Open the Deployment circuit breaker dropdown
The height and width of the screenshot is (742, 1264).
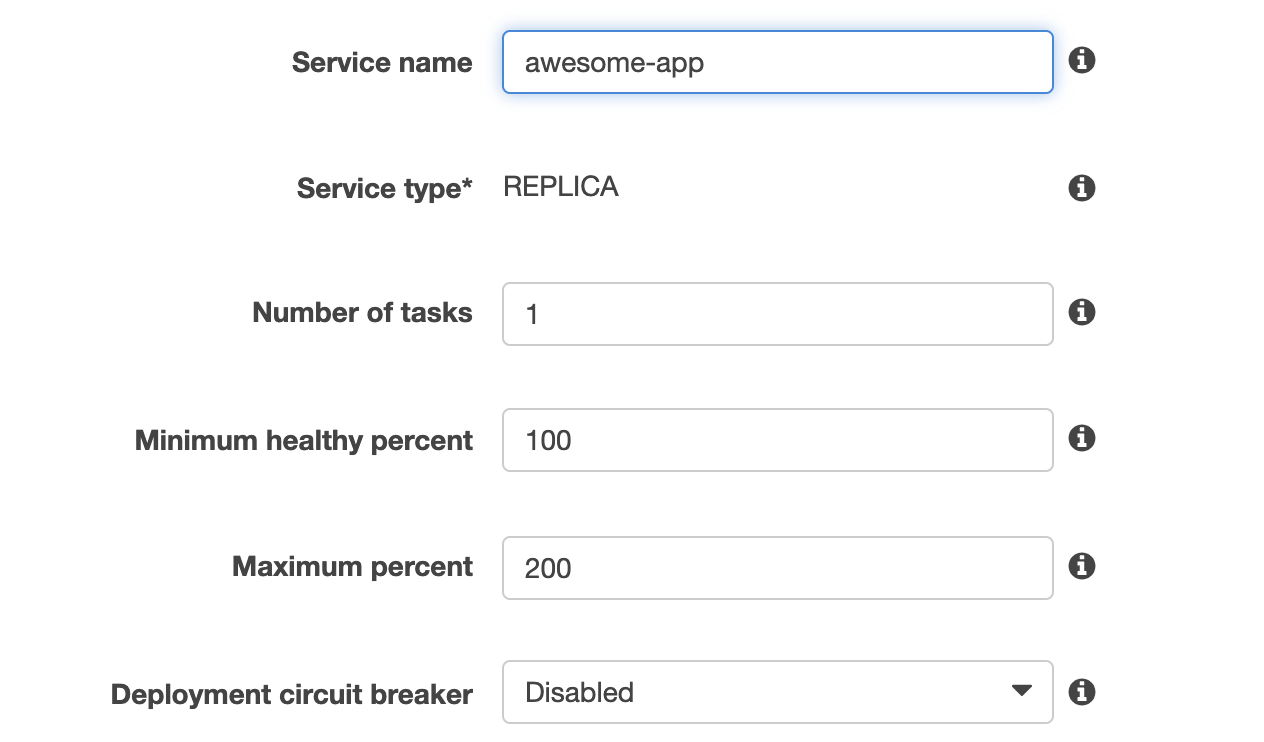[x=778, y=691]
